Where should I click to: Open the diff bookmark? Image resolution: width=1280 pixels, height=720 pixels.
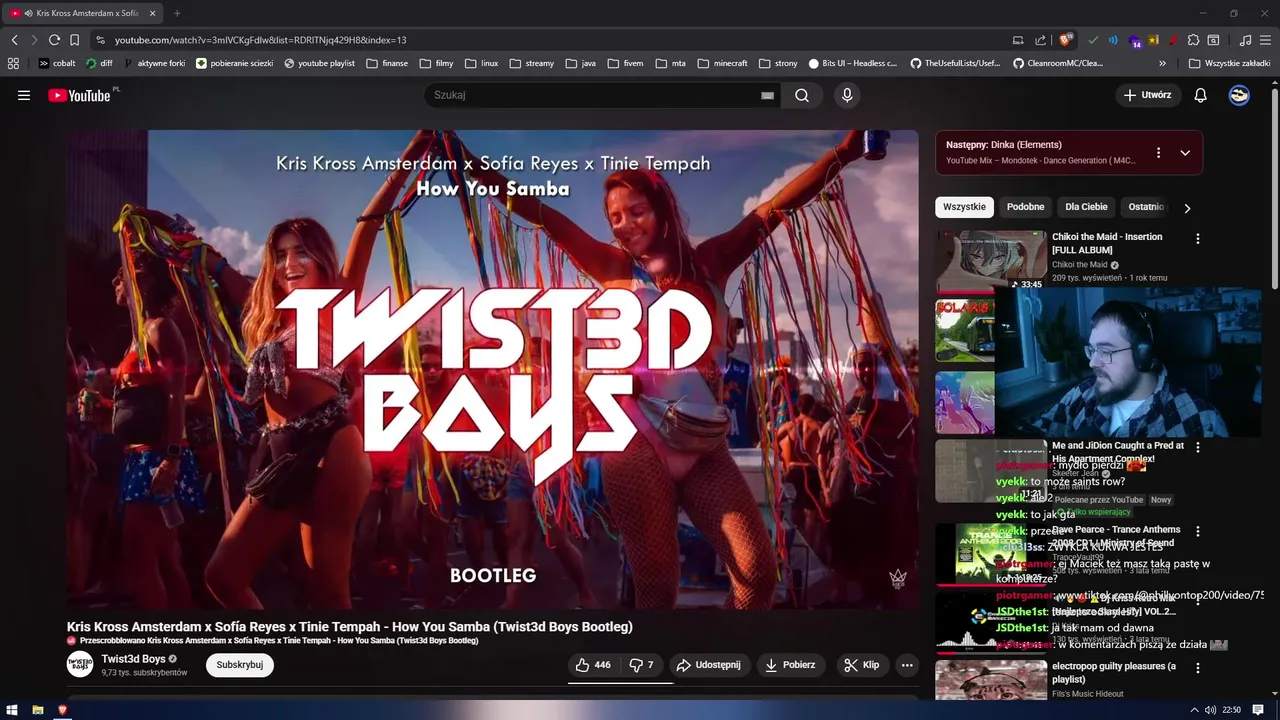pyautogui.click(x=99, y=63)
